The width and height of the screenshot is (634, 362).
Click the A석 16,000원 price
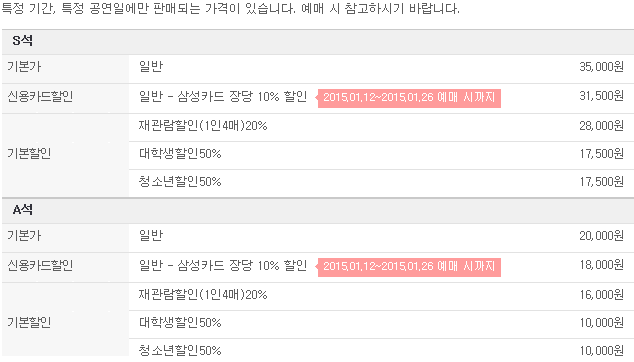(601, 295)
